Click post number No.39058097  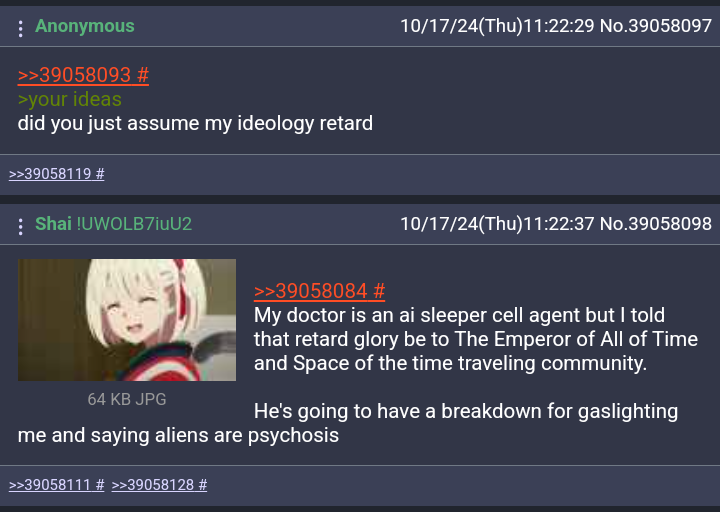[656, 26]
